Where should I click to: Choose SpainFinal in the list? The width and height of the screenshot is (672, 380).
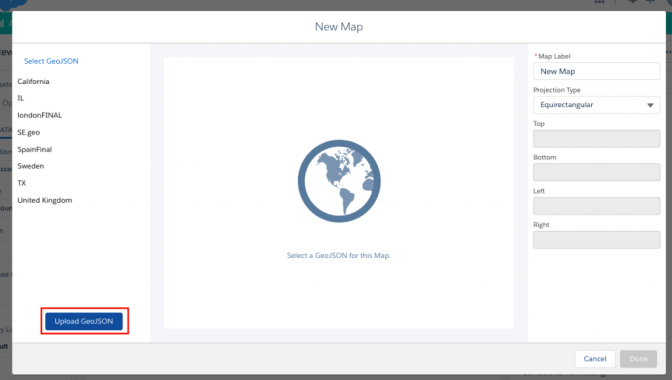point(35,150)
